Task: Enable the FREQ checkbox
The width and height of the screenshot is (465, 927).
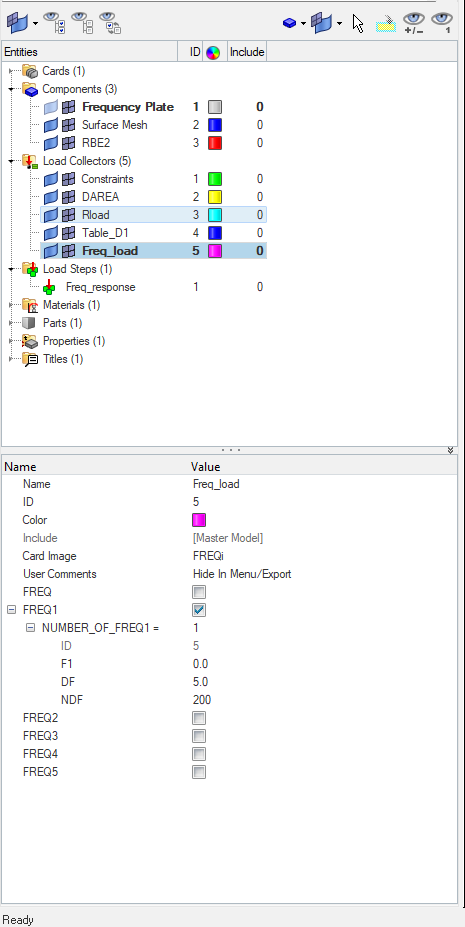Action: (199, 592)
